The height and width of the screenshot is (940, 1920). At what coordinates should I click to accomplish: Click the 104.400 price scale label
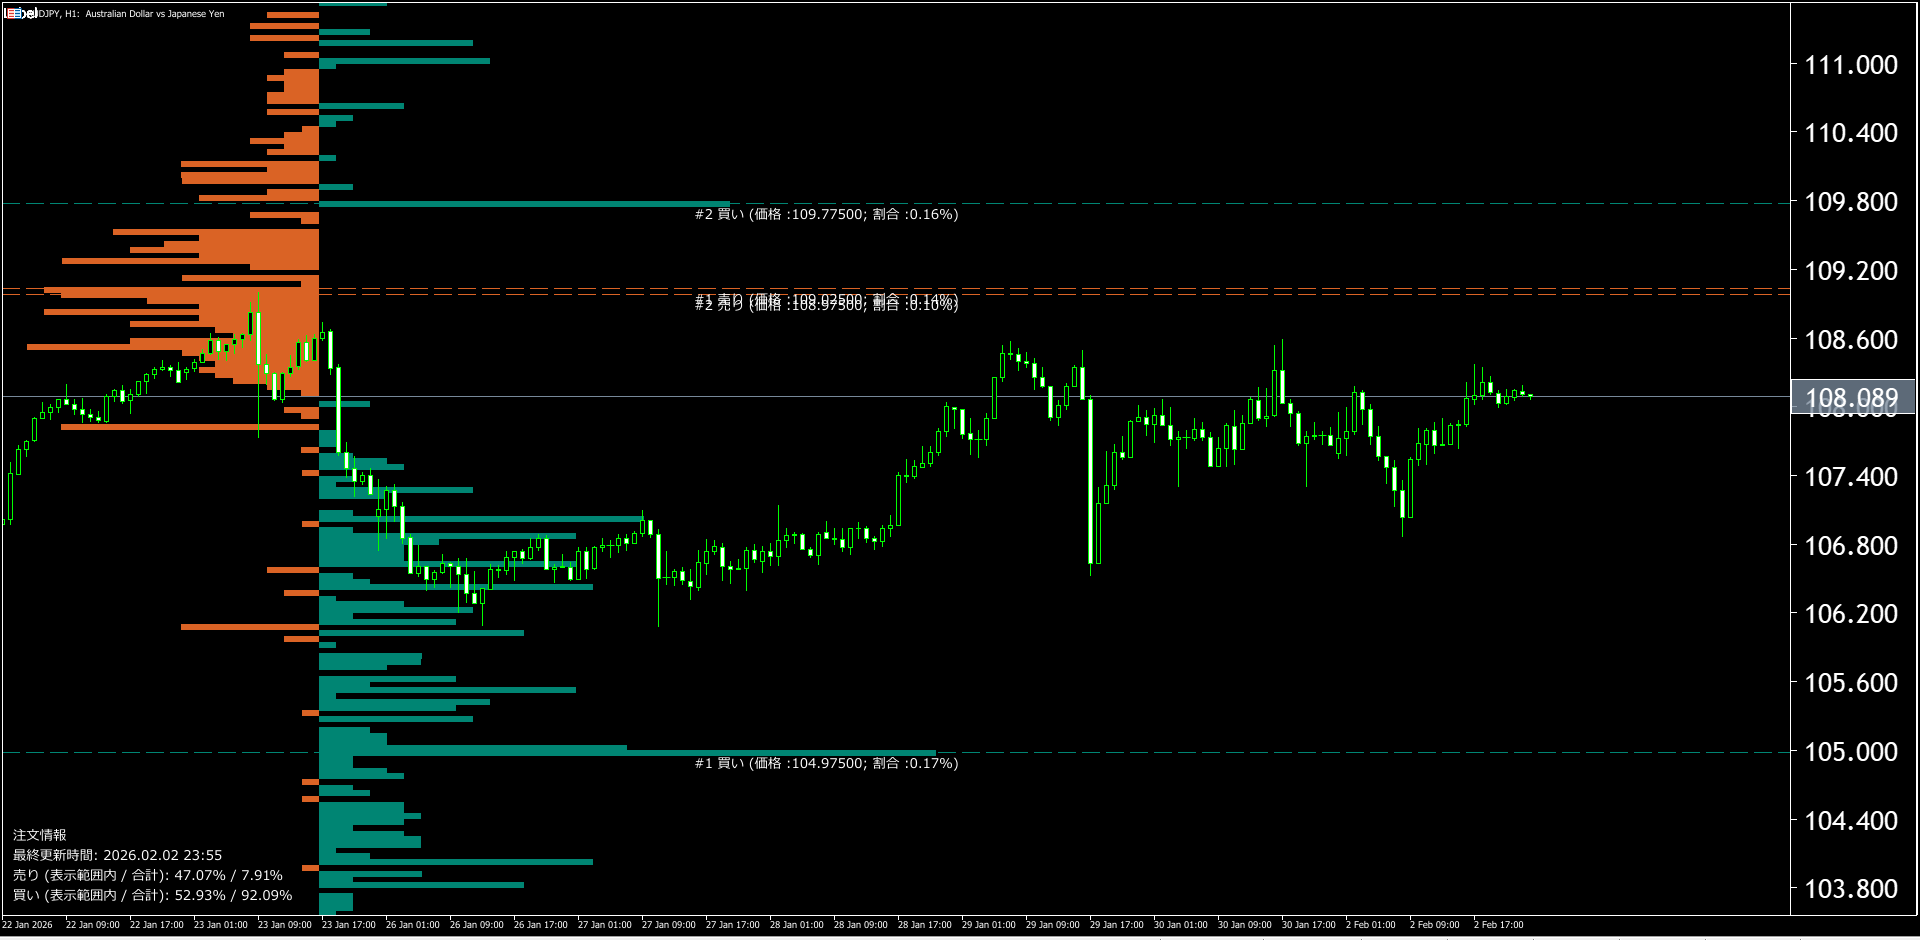(1851, 821)
